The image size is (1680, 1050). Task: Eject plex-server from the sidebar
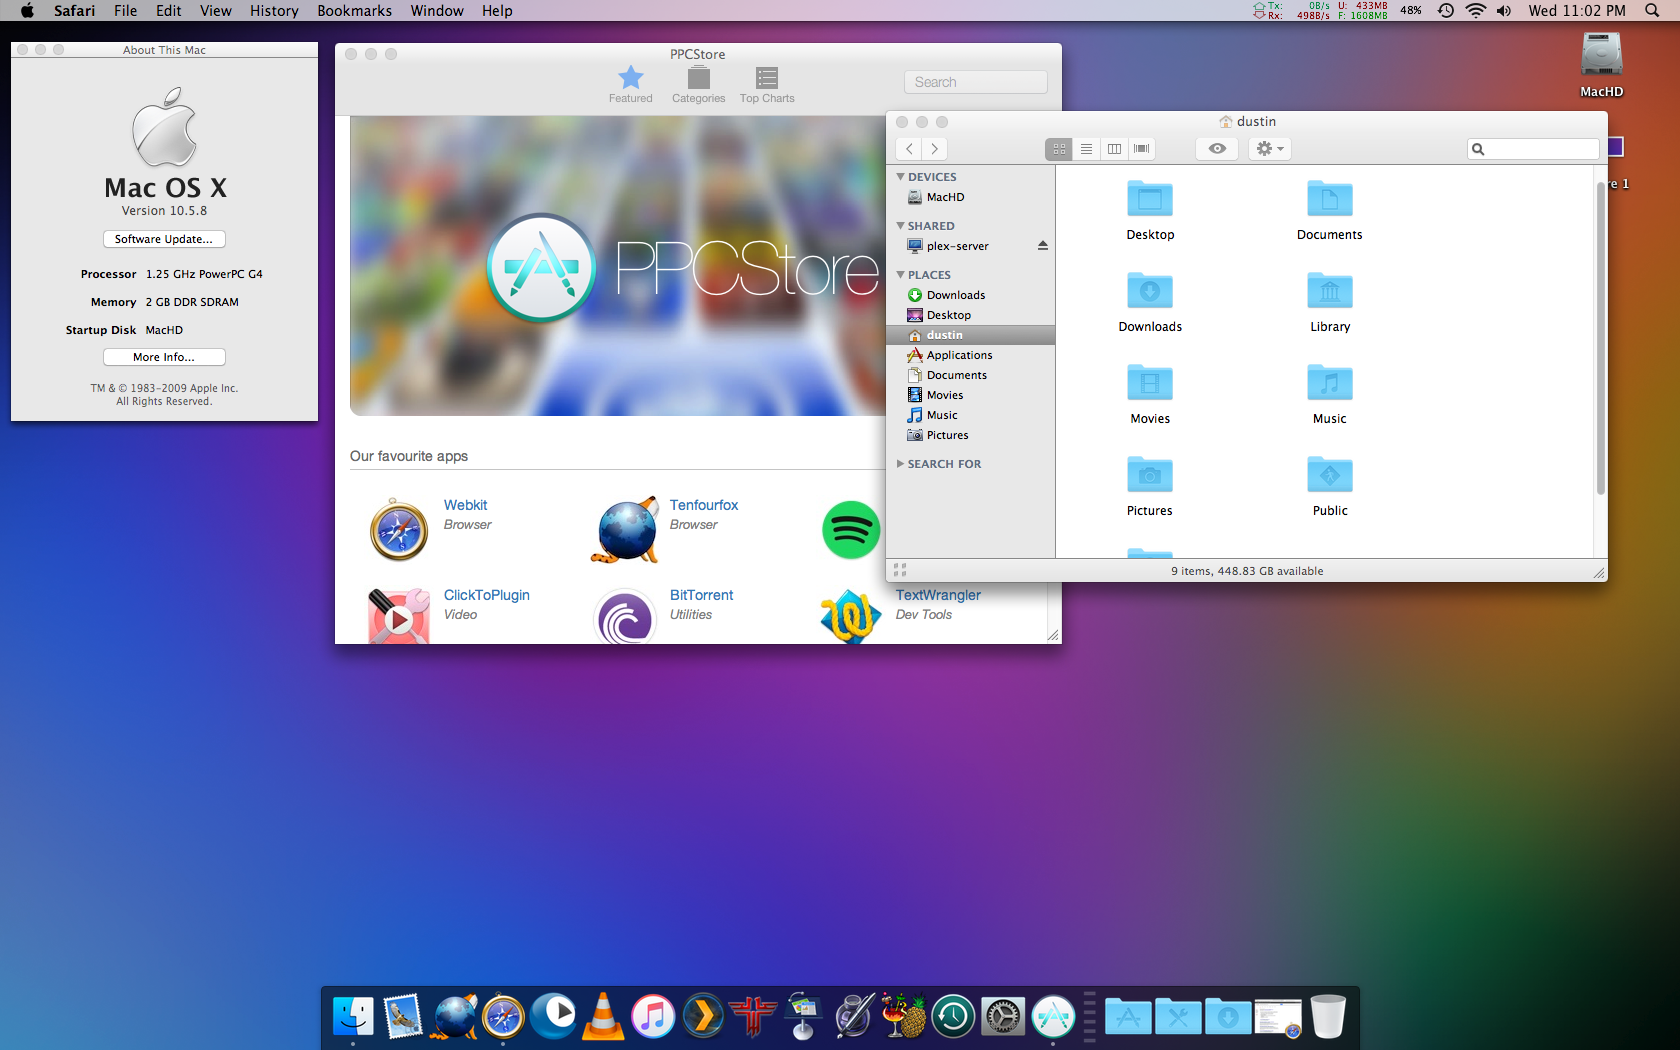(1043, 246)
